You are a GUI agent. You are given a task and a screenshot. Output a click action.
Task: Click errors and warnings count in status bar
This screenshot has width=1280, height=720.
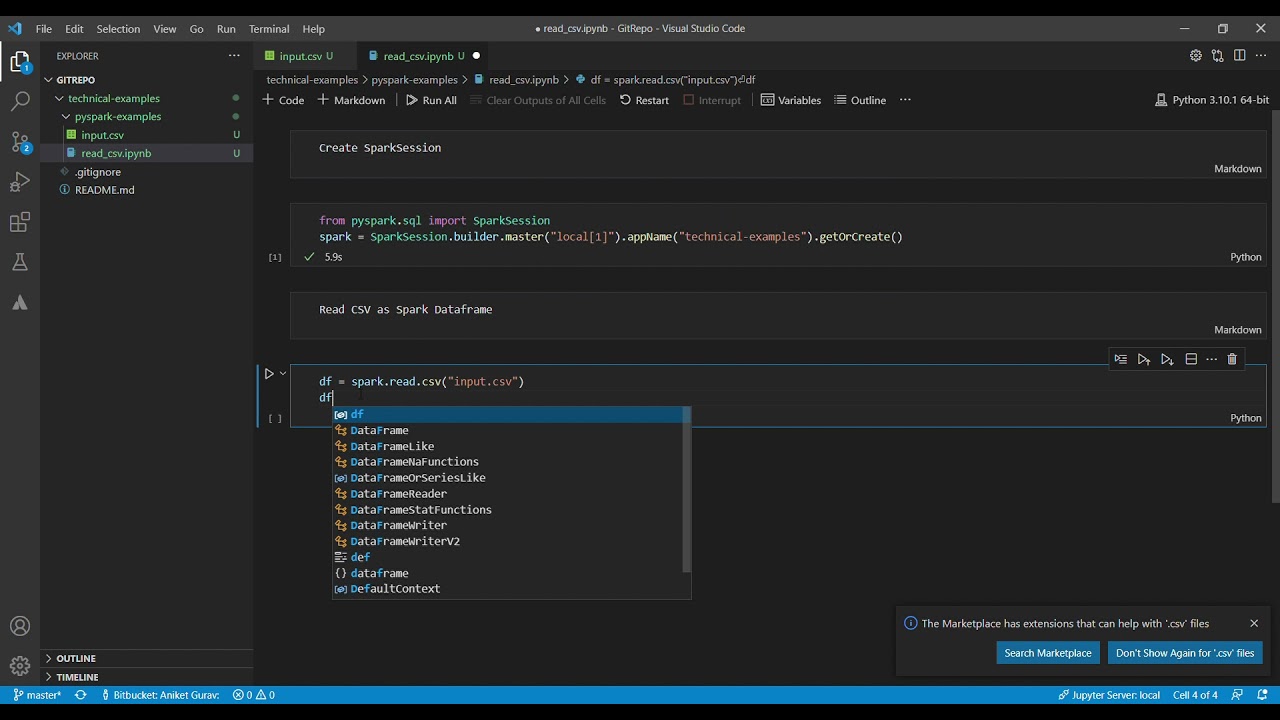[x=254, y=695]
